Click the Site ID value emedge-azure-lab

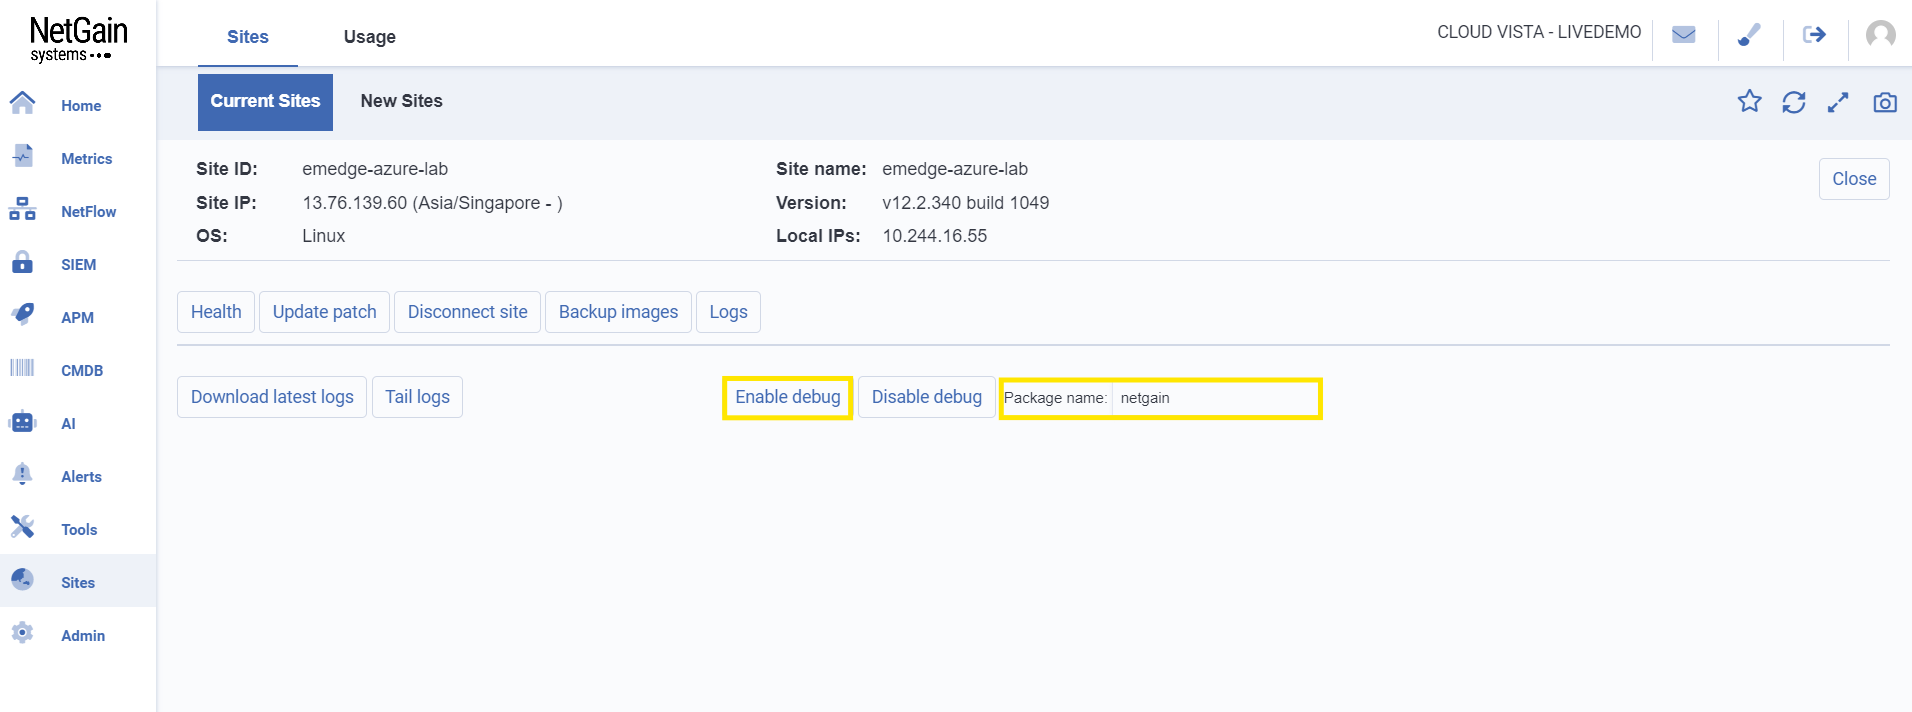click(x=375, y=169)
